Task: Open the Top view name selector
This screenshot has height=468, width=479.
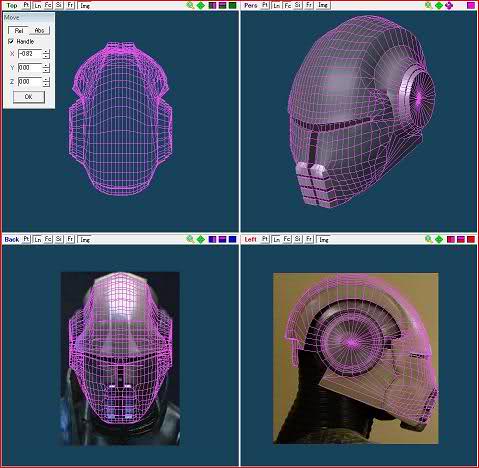Action: tap(12, 6)
